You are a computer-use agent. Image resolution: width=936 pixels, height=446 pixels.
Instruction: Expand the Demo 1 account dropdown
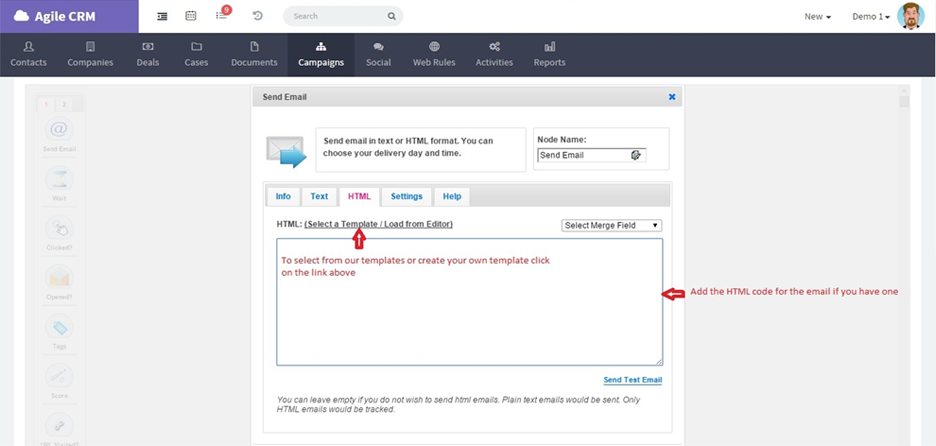[x=871, y=17]
